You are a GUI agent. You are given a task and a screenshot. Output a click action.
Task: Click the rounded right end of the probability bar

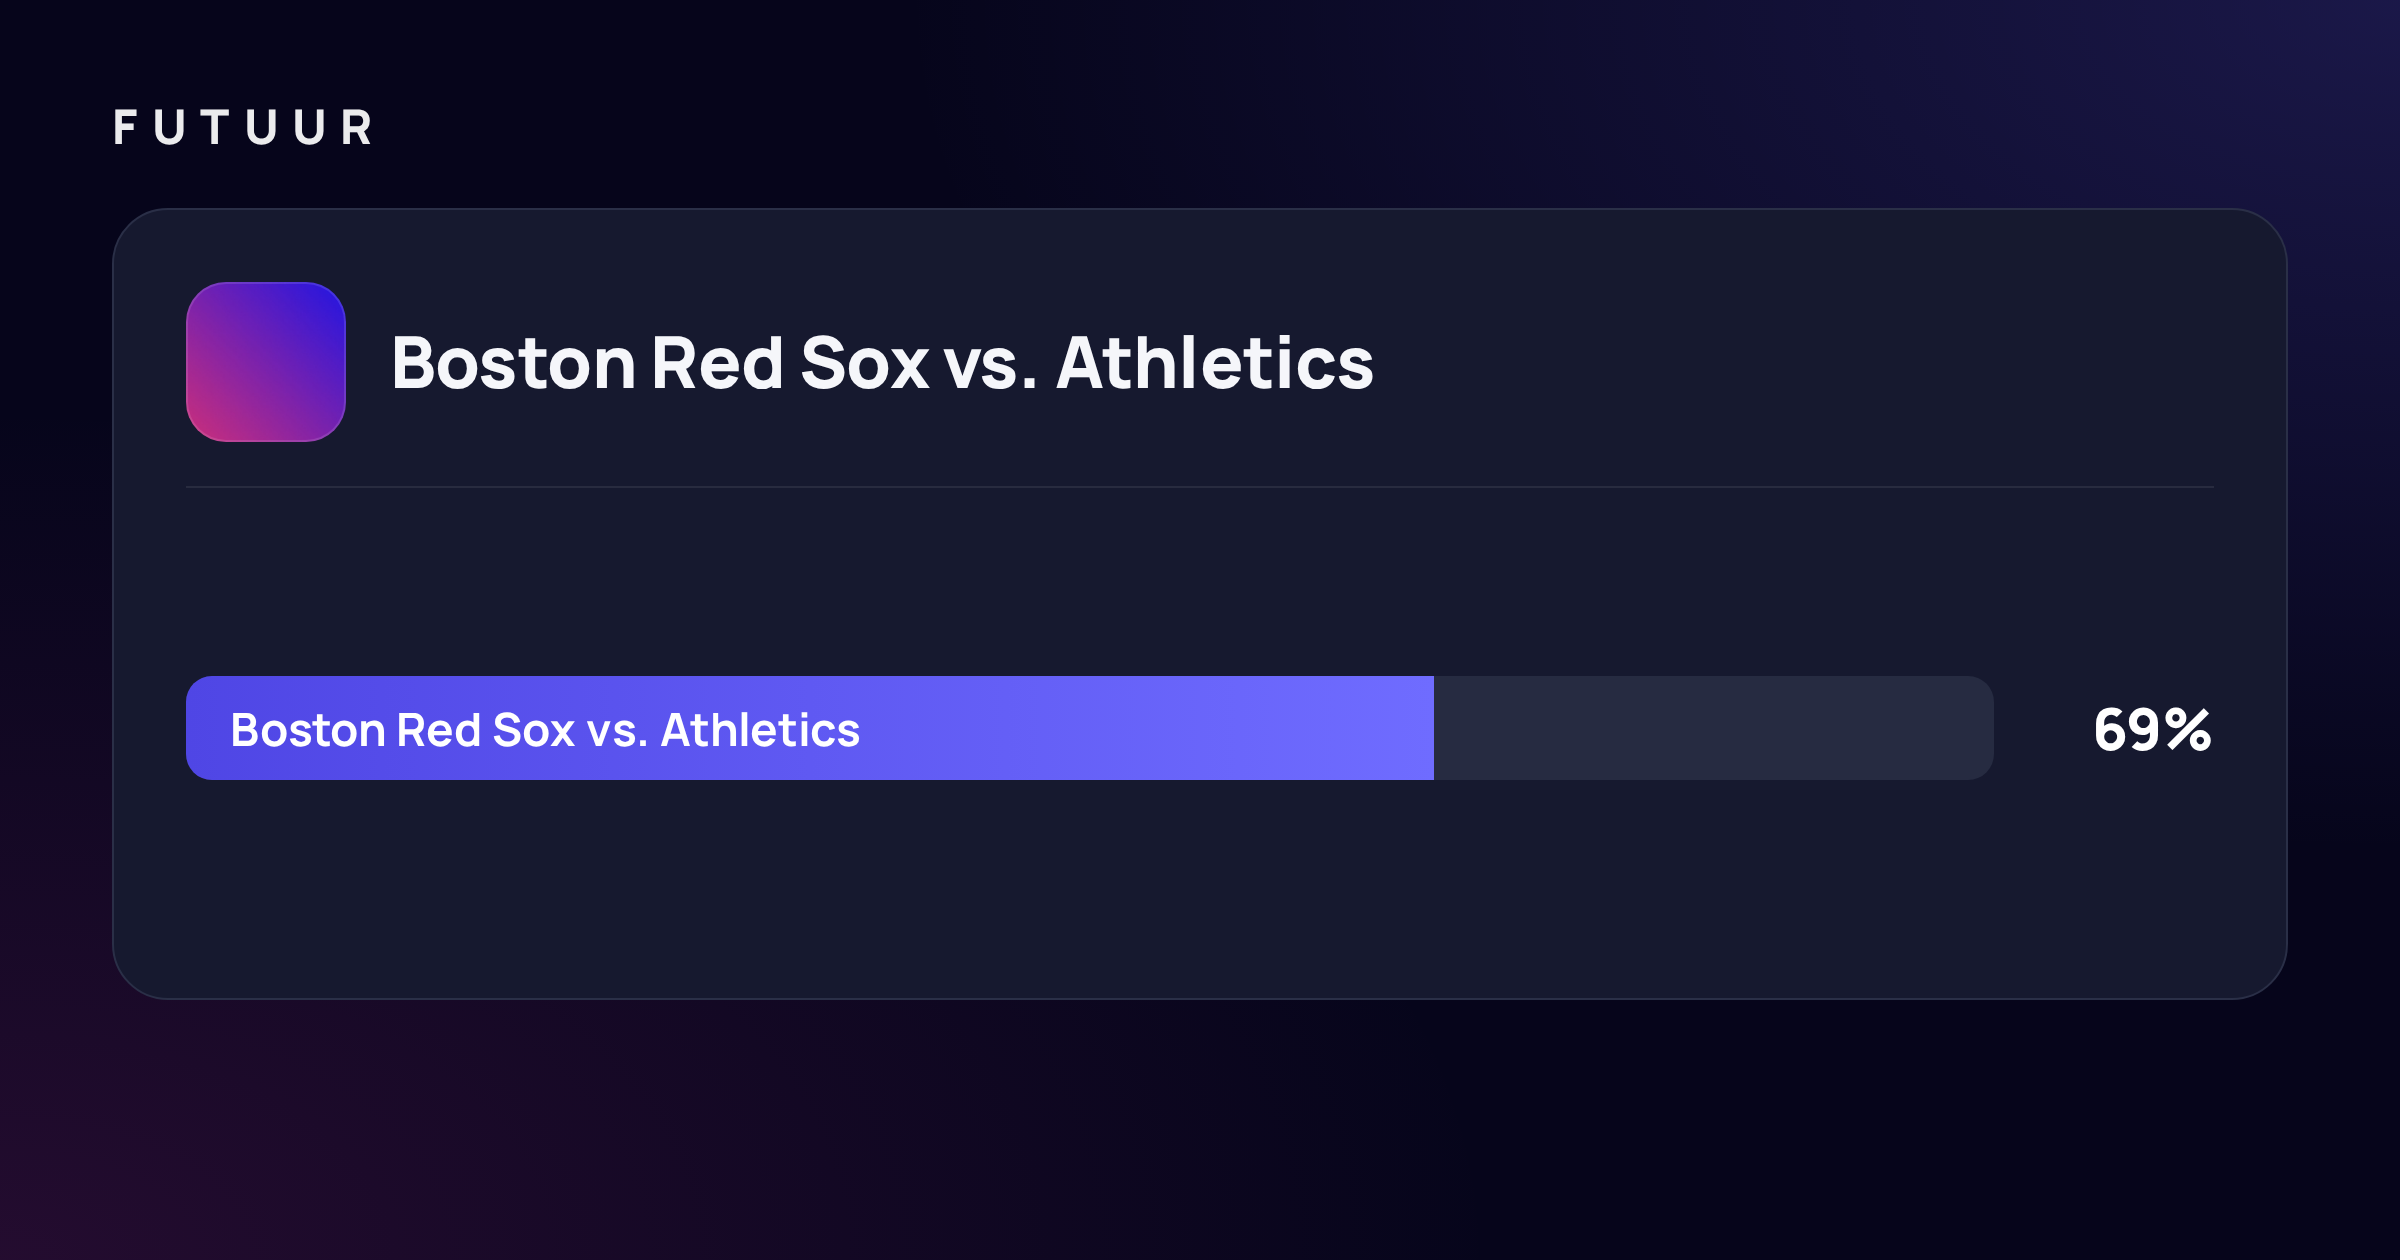point(1980,728)
